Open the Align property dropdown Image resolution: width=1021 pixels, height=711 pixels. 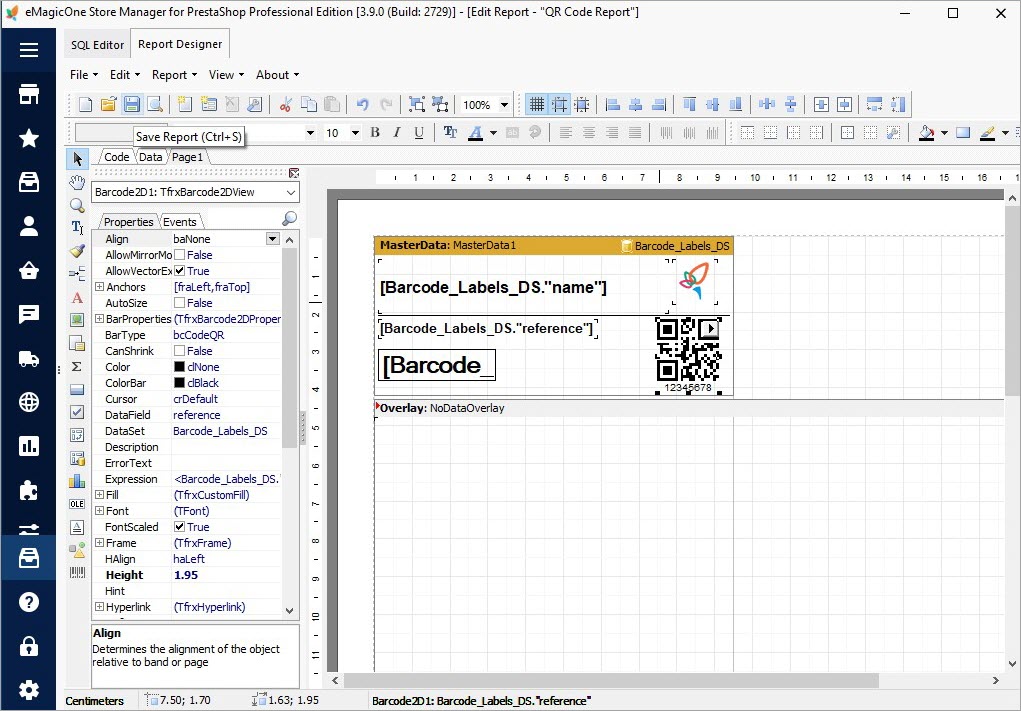tap(273, 239)
